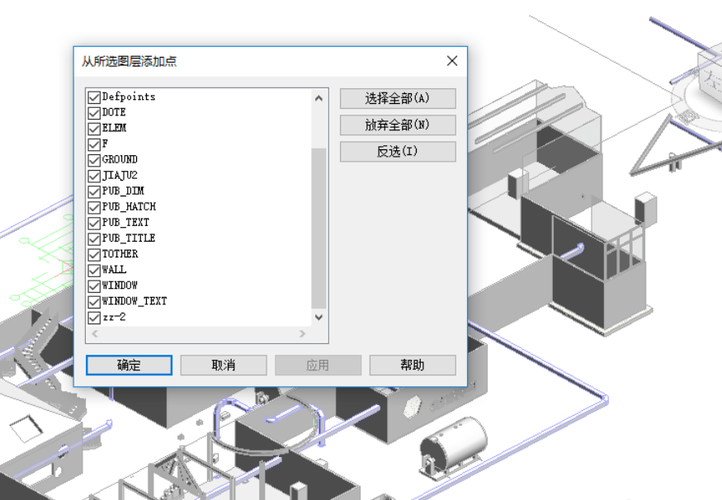Select the PUB_HATCH layer name text
722x500 pixels.
click(x=129, y=207)
